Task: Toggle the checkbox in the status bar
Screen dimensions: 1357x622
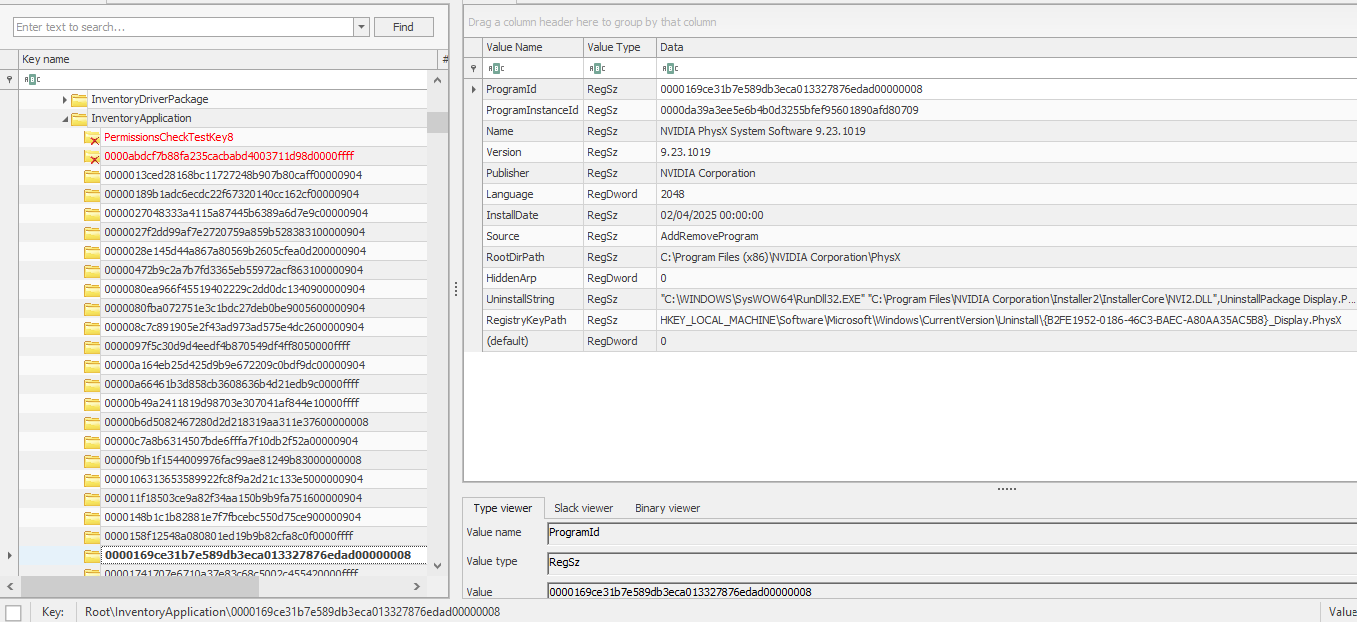Action: [x=13, y=612]
